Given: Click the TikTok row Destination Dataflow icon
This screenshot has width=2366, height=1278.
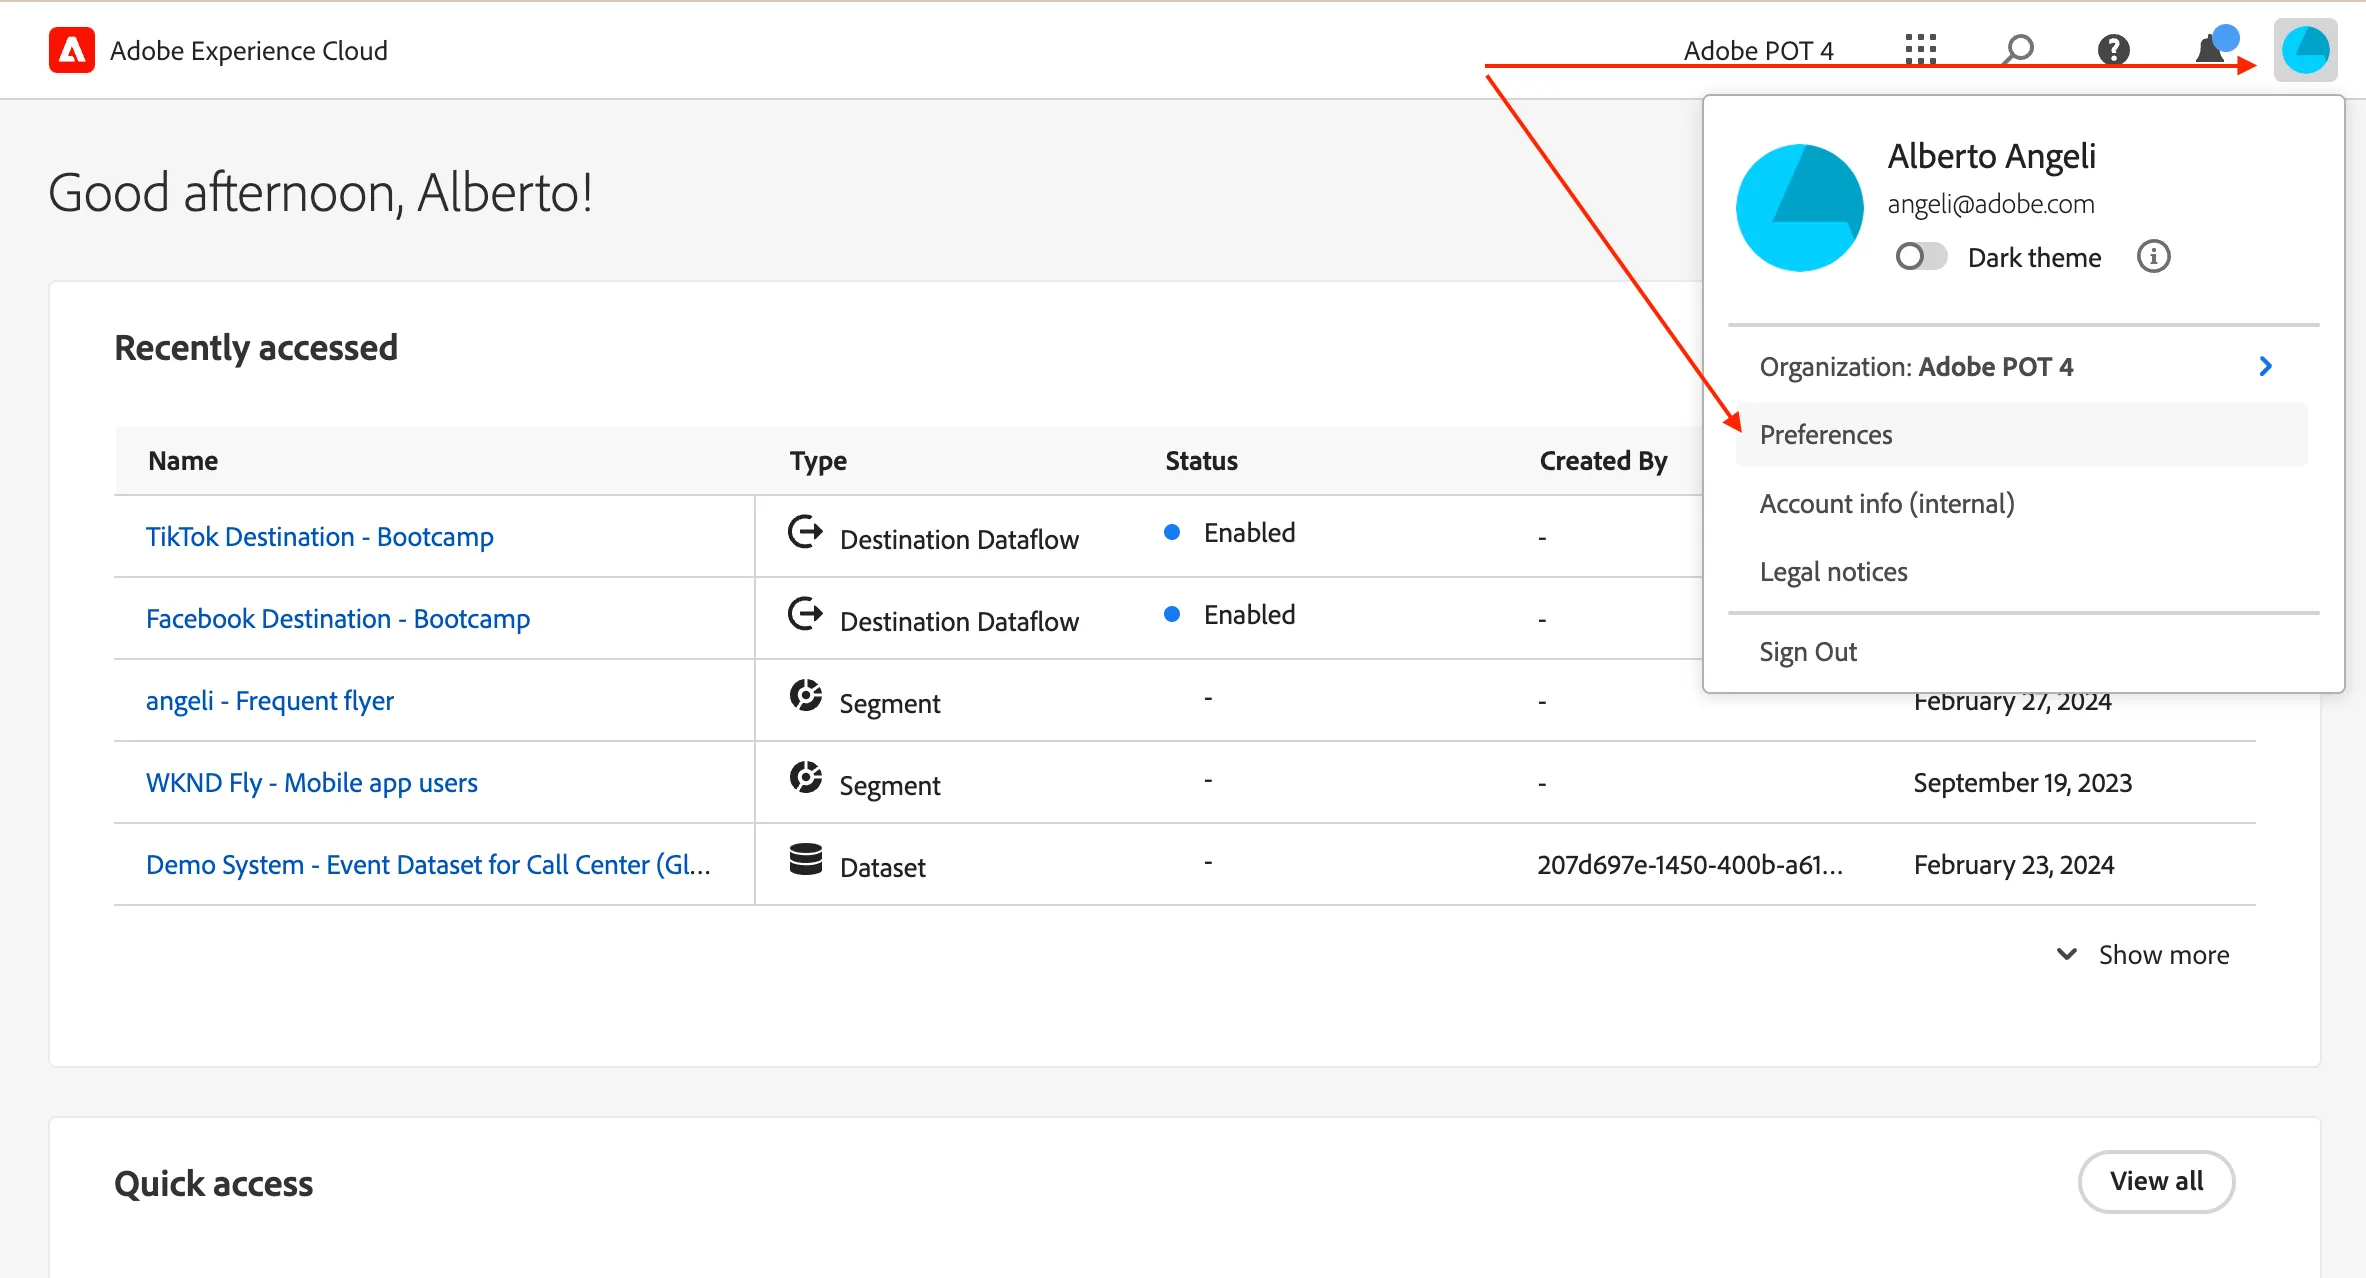Looking at the screenshot, I should click(805, 533).
